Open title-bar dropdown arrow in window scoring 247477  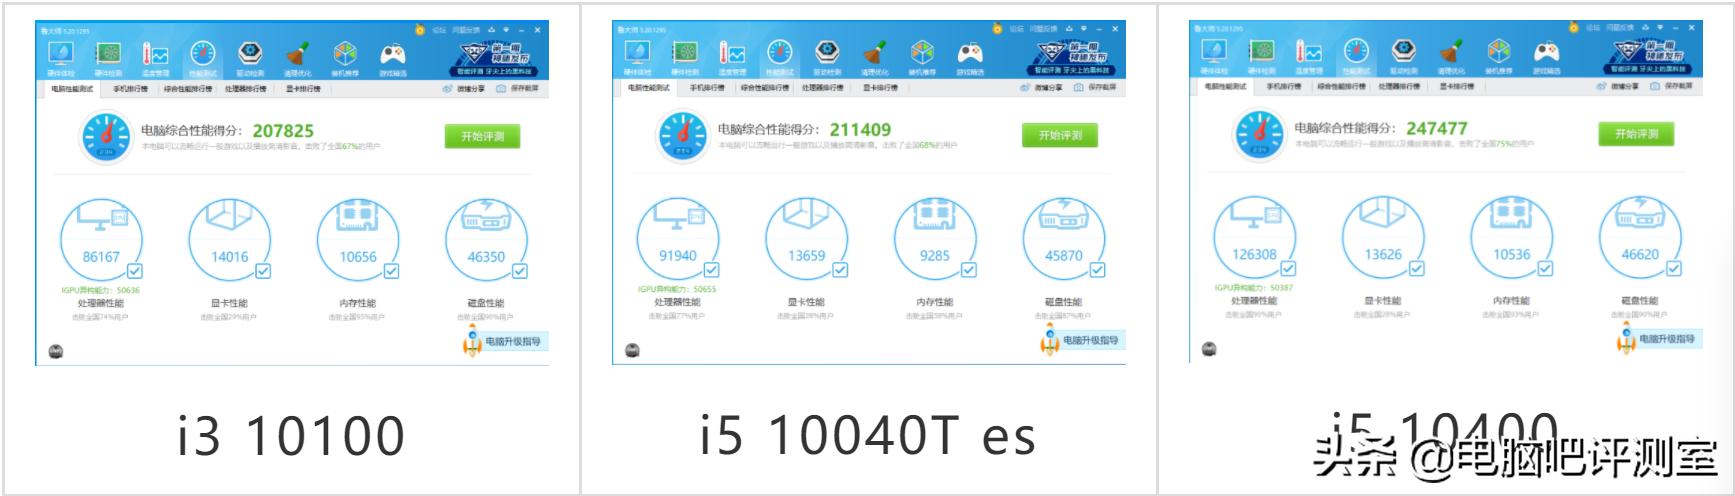tap(1660, 28)
